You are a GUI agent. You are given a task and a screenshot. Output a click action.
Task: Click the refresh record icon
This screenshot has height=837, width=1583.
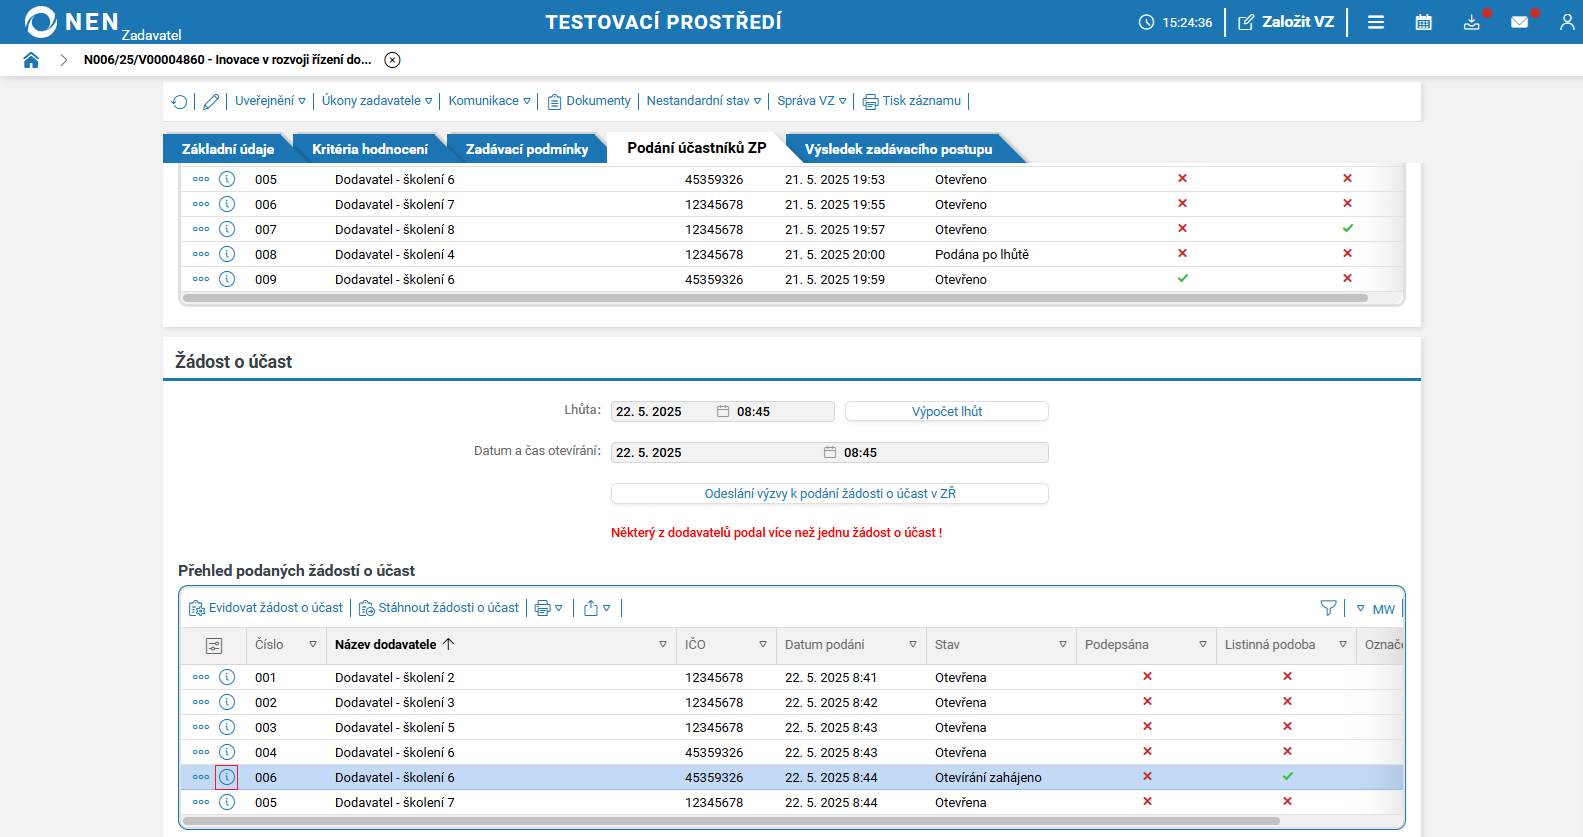point(180,101)
